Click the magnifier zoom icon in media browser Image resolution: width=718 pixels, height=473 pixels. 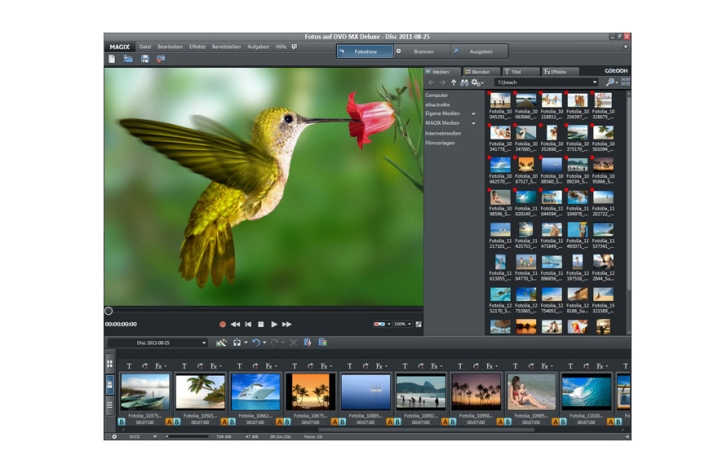(x=610, y=82)
